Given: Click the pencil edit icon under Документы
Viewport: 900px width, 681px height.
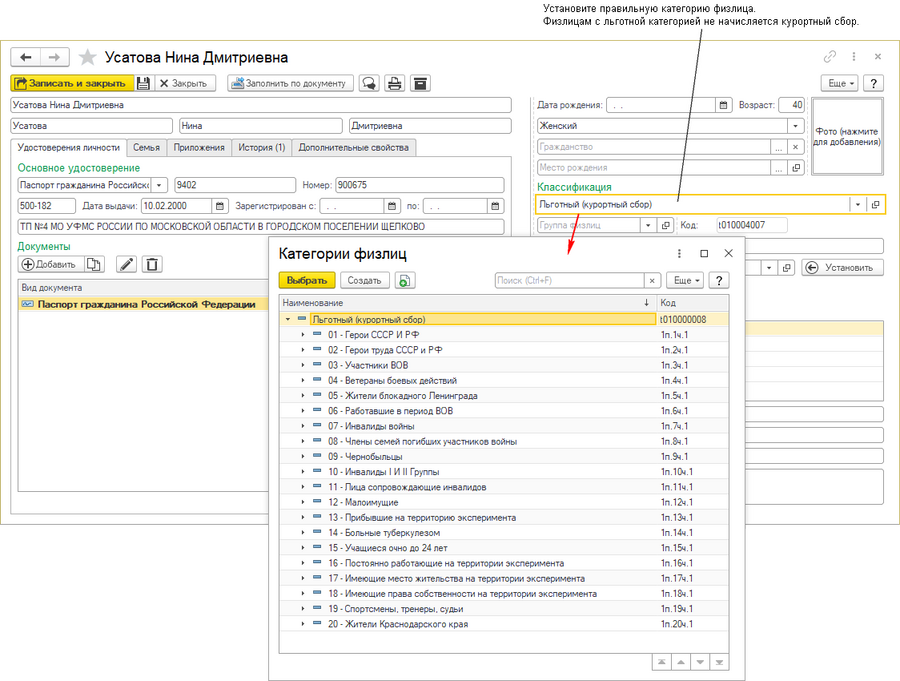Looking at the screenshot, I should click(126, 264).
